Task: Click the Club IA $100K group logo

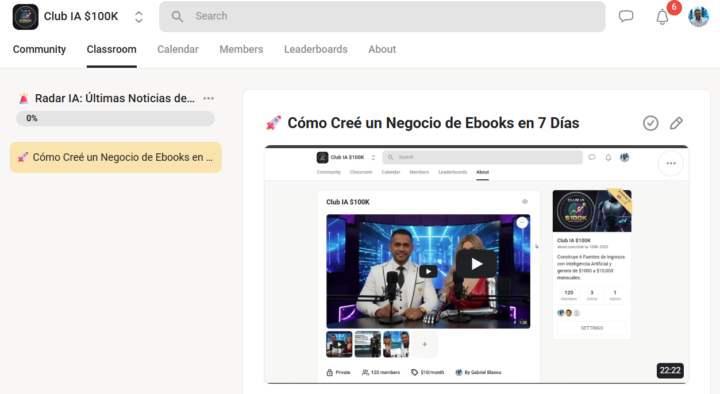Action: click(x=25, y=17)
